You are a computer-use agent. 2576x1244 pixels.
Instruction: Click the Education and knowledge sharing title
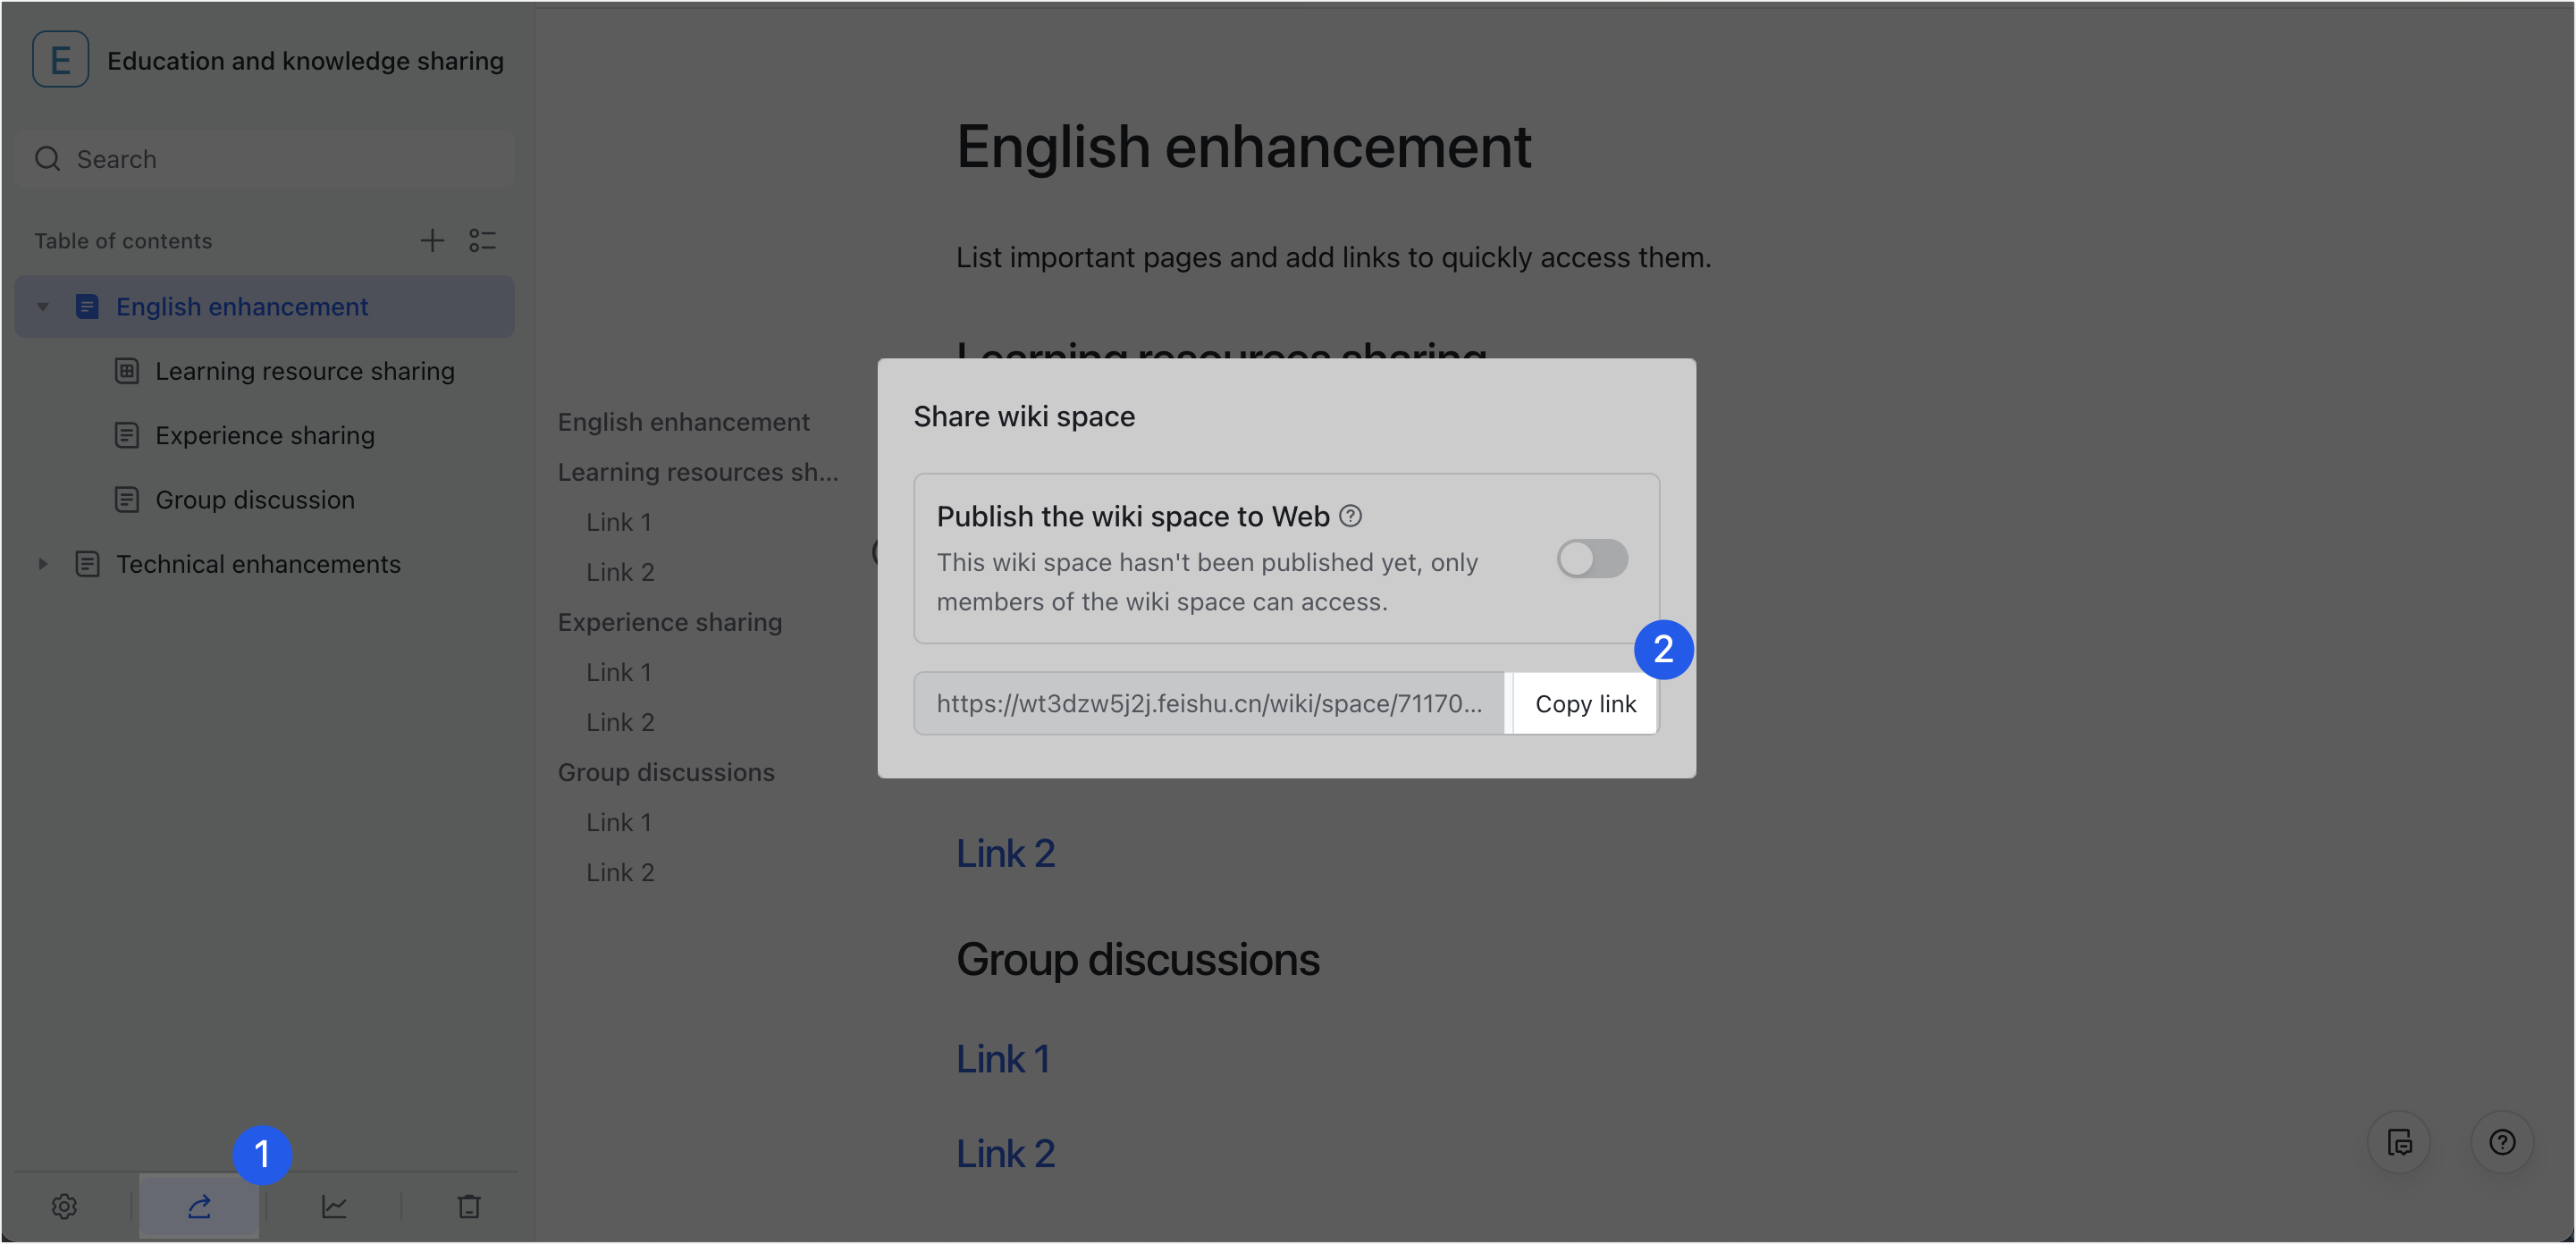[305, 60]
